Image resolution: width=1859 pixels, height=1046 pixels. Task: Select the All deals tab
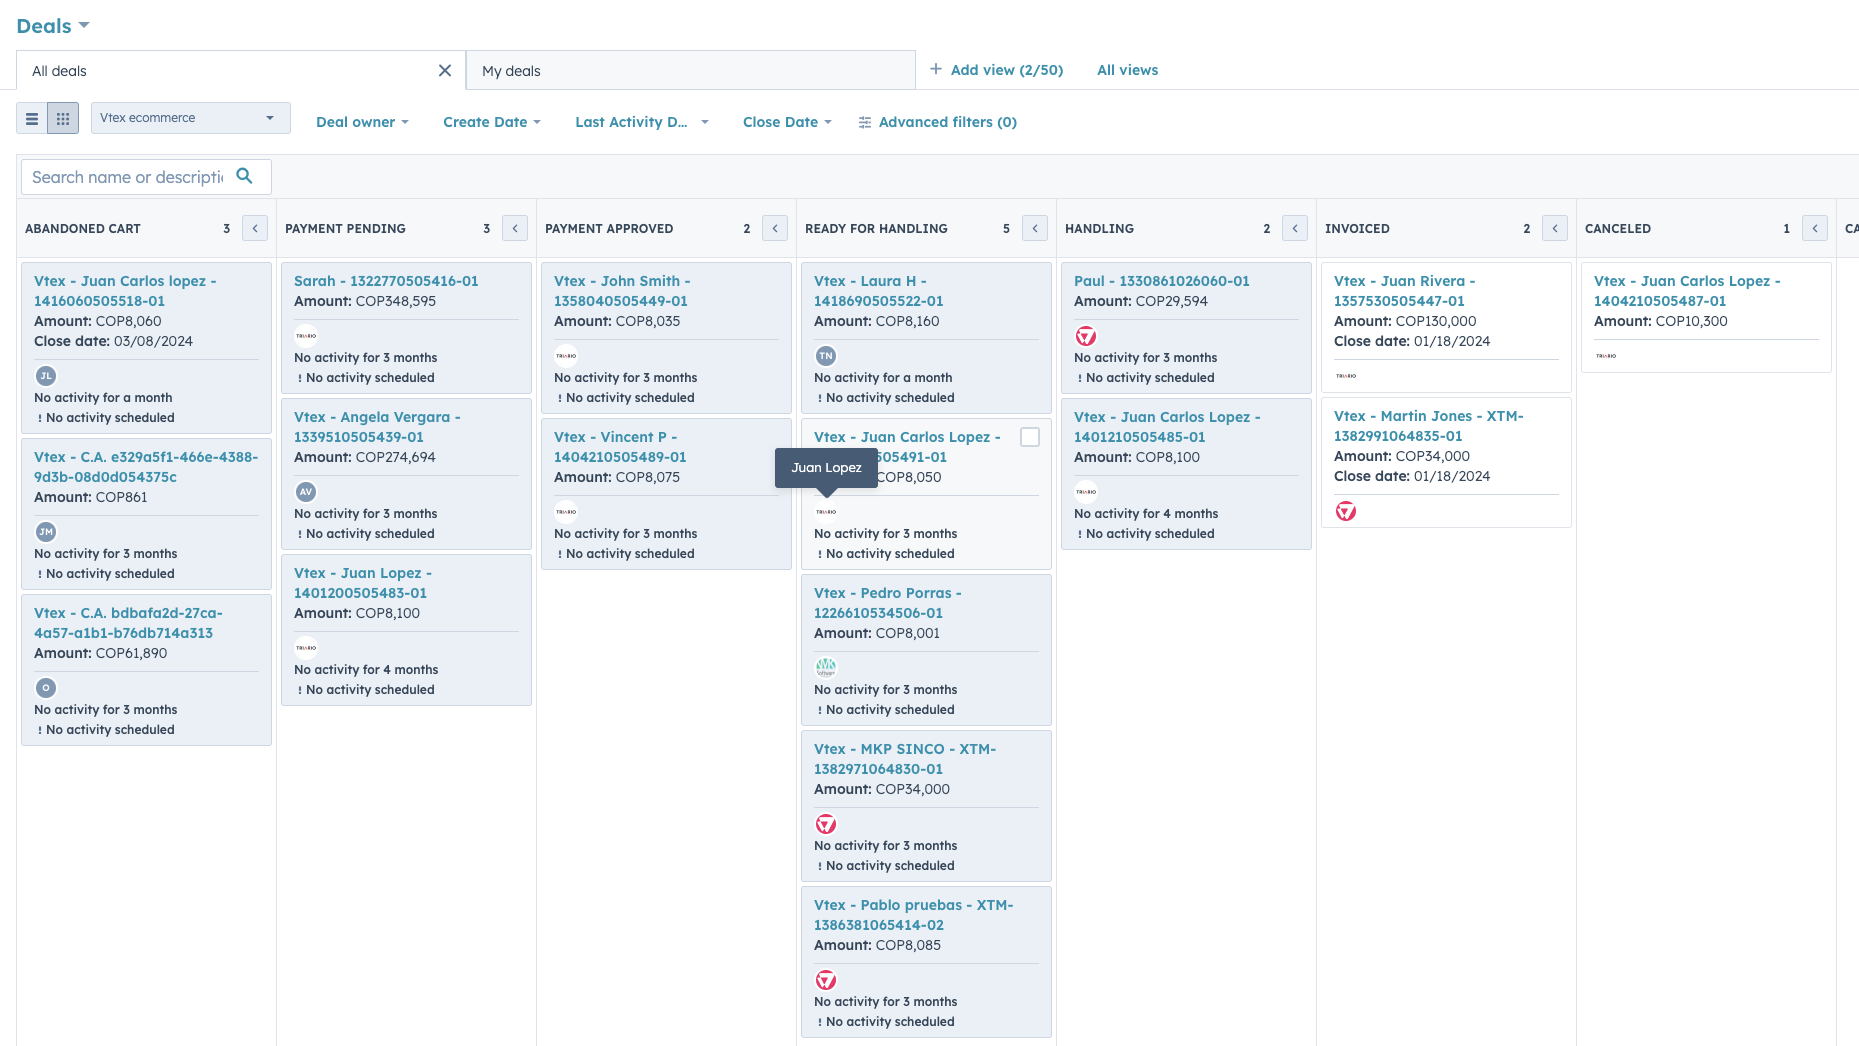(58, 70)
